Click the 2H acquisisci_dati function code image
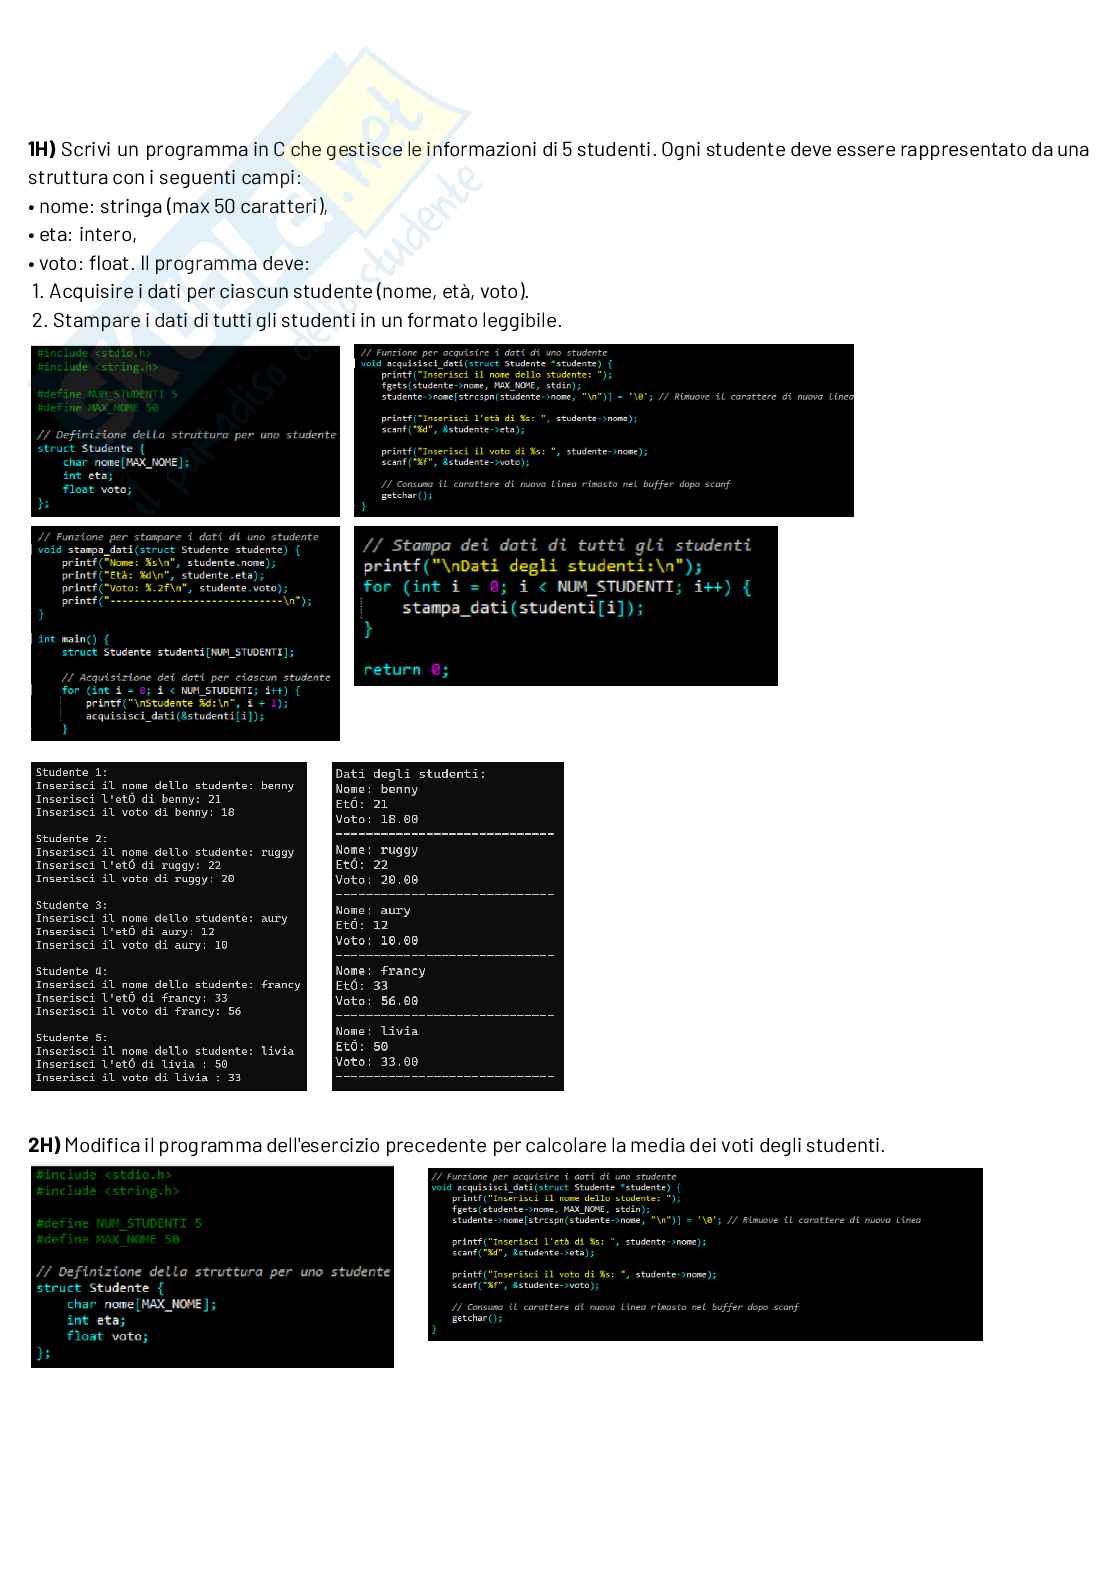This screenshot has height=1579, width=1118. [x=704, y=1254]
